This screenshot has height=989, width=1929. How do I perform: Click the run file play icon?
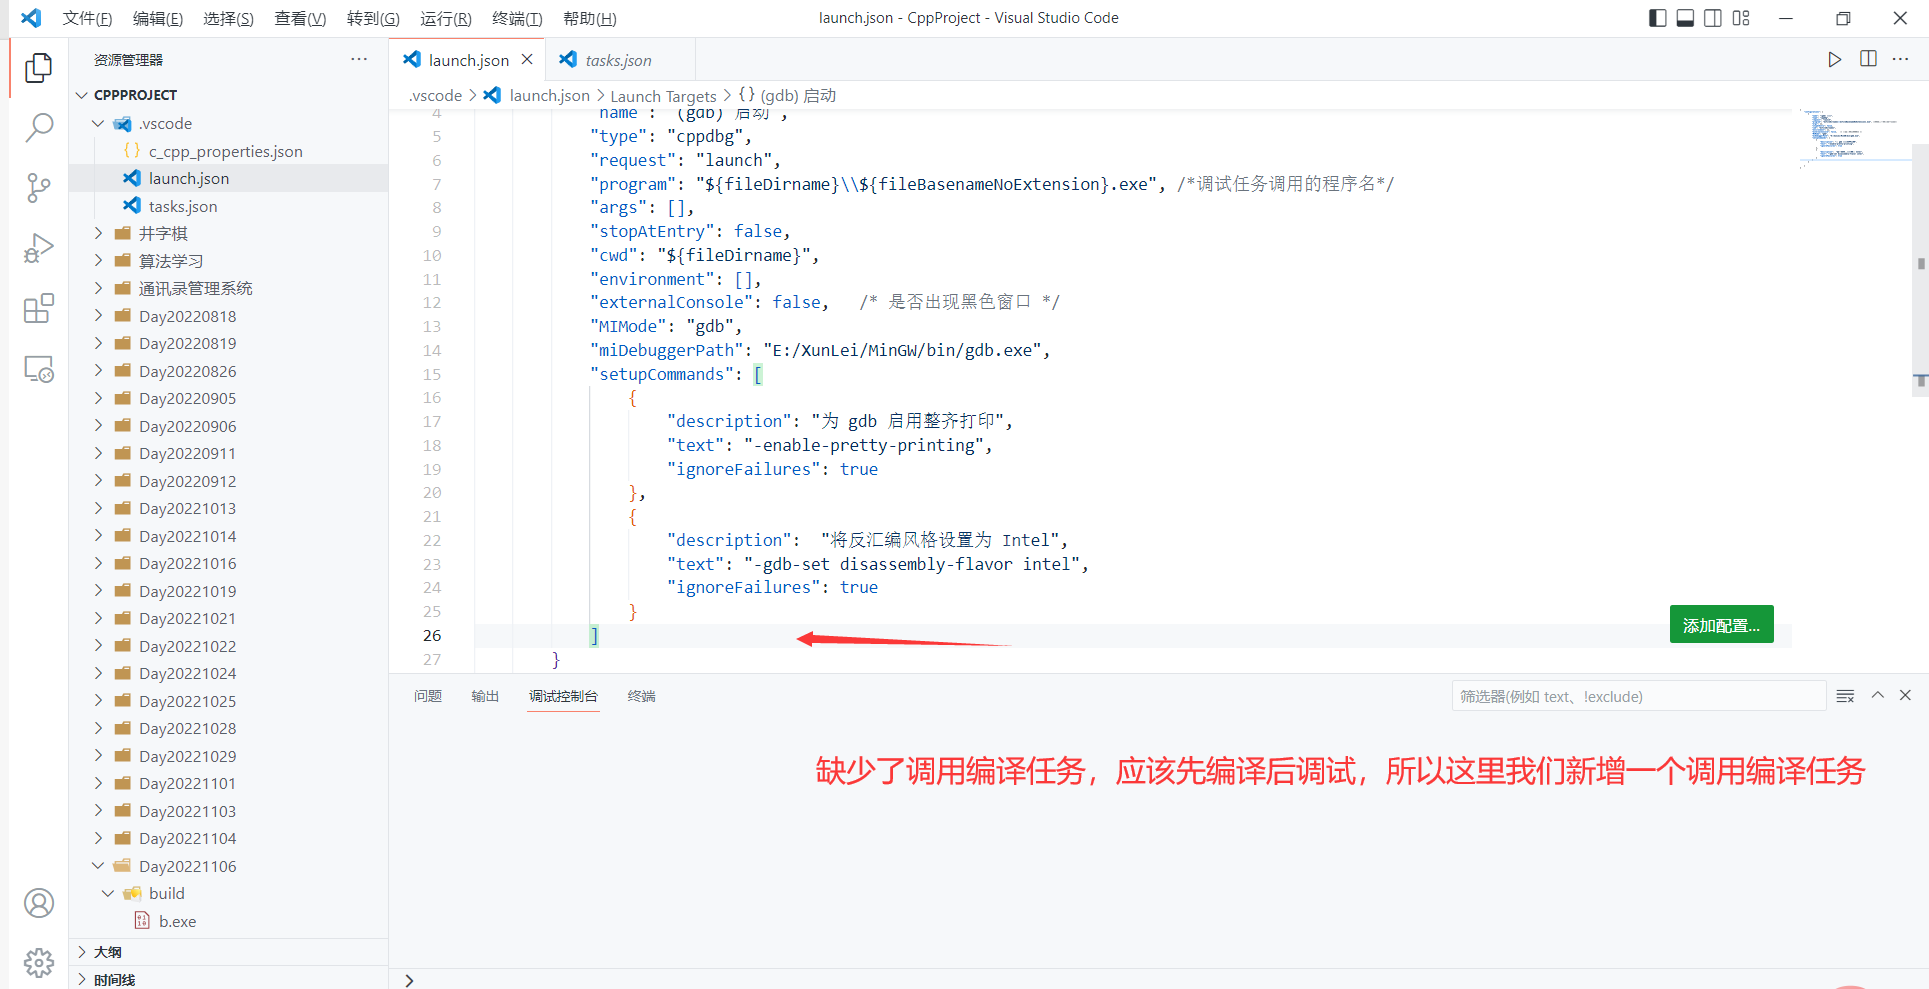(x=1834, y=59)
